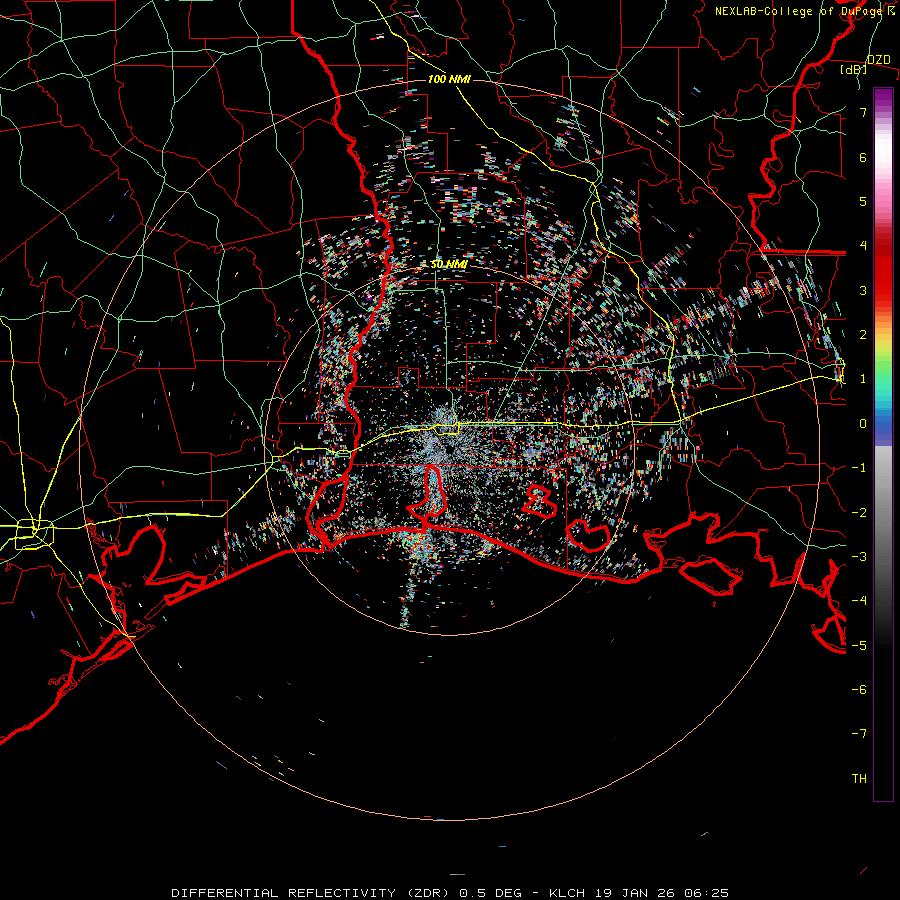Click the 4 value on color scale
Viewport: 900px width, 900px height.
pyautogui.click(x=863, y=246)
